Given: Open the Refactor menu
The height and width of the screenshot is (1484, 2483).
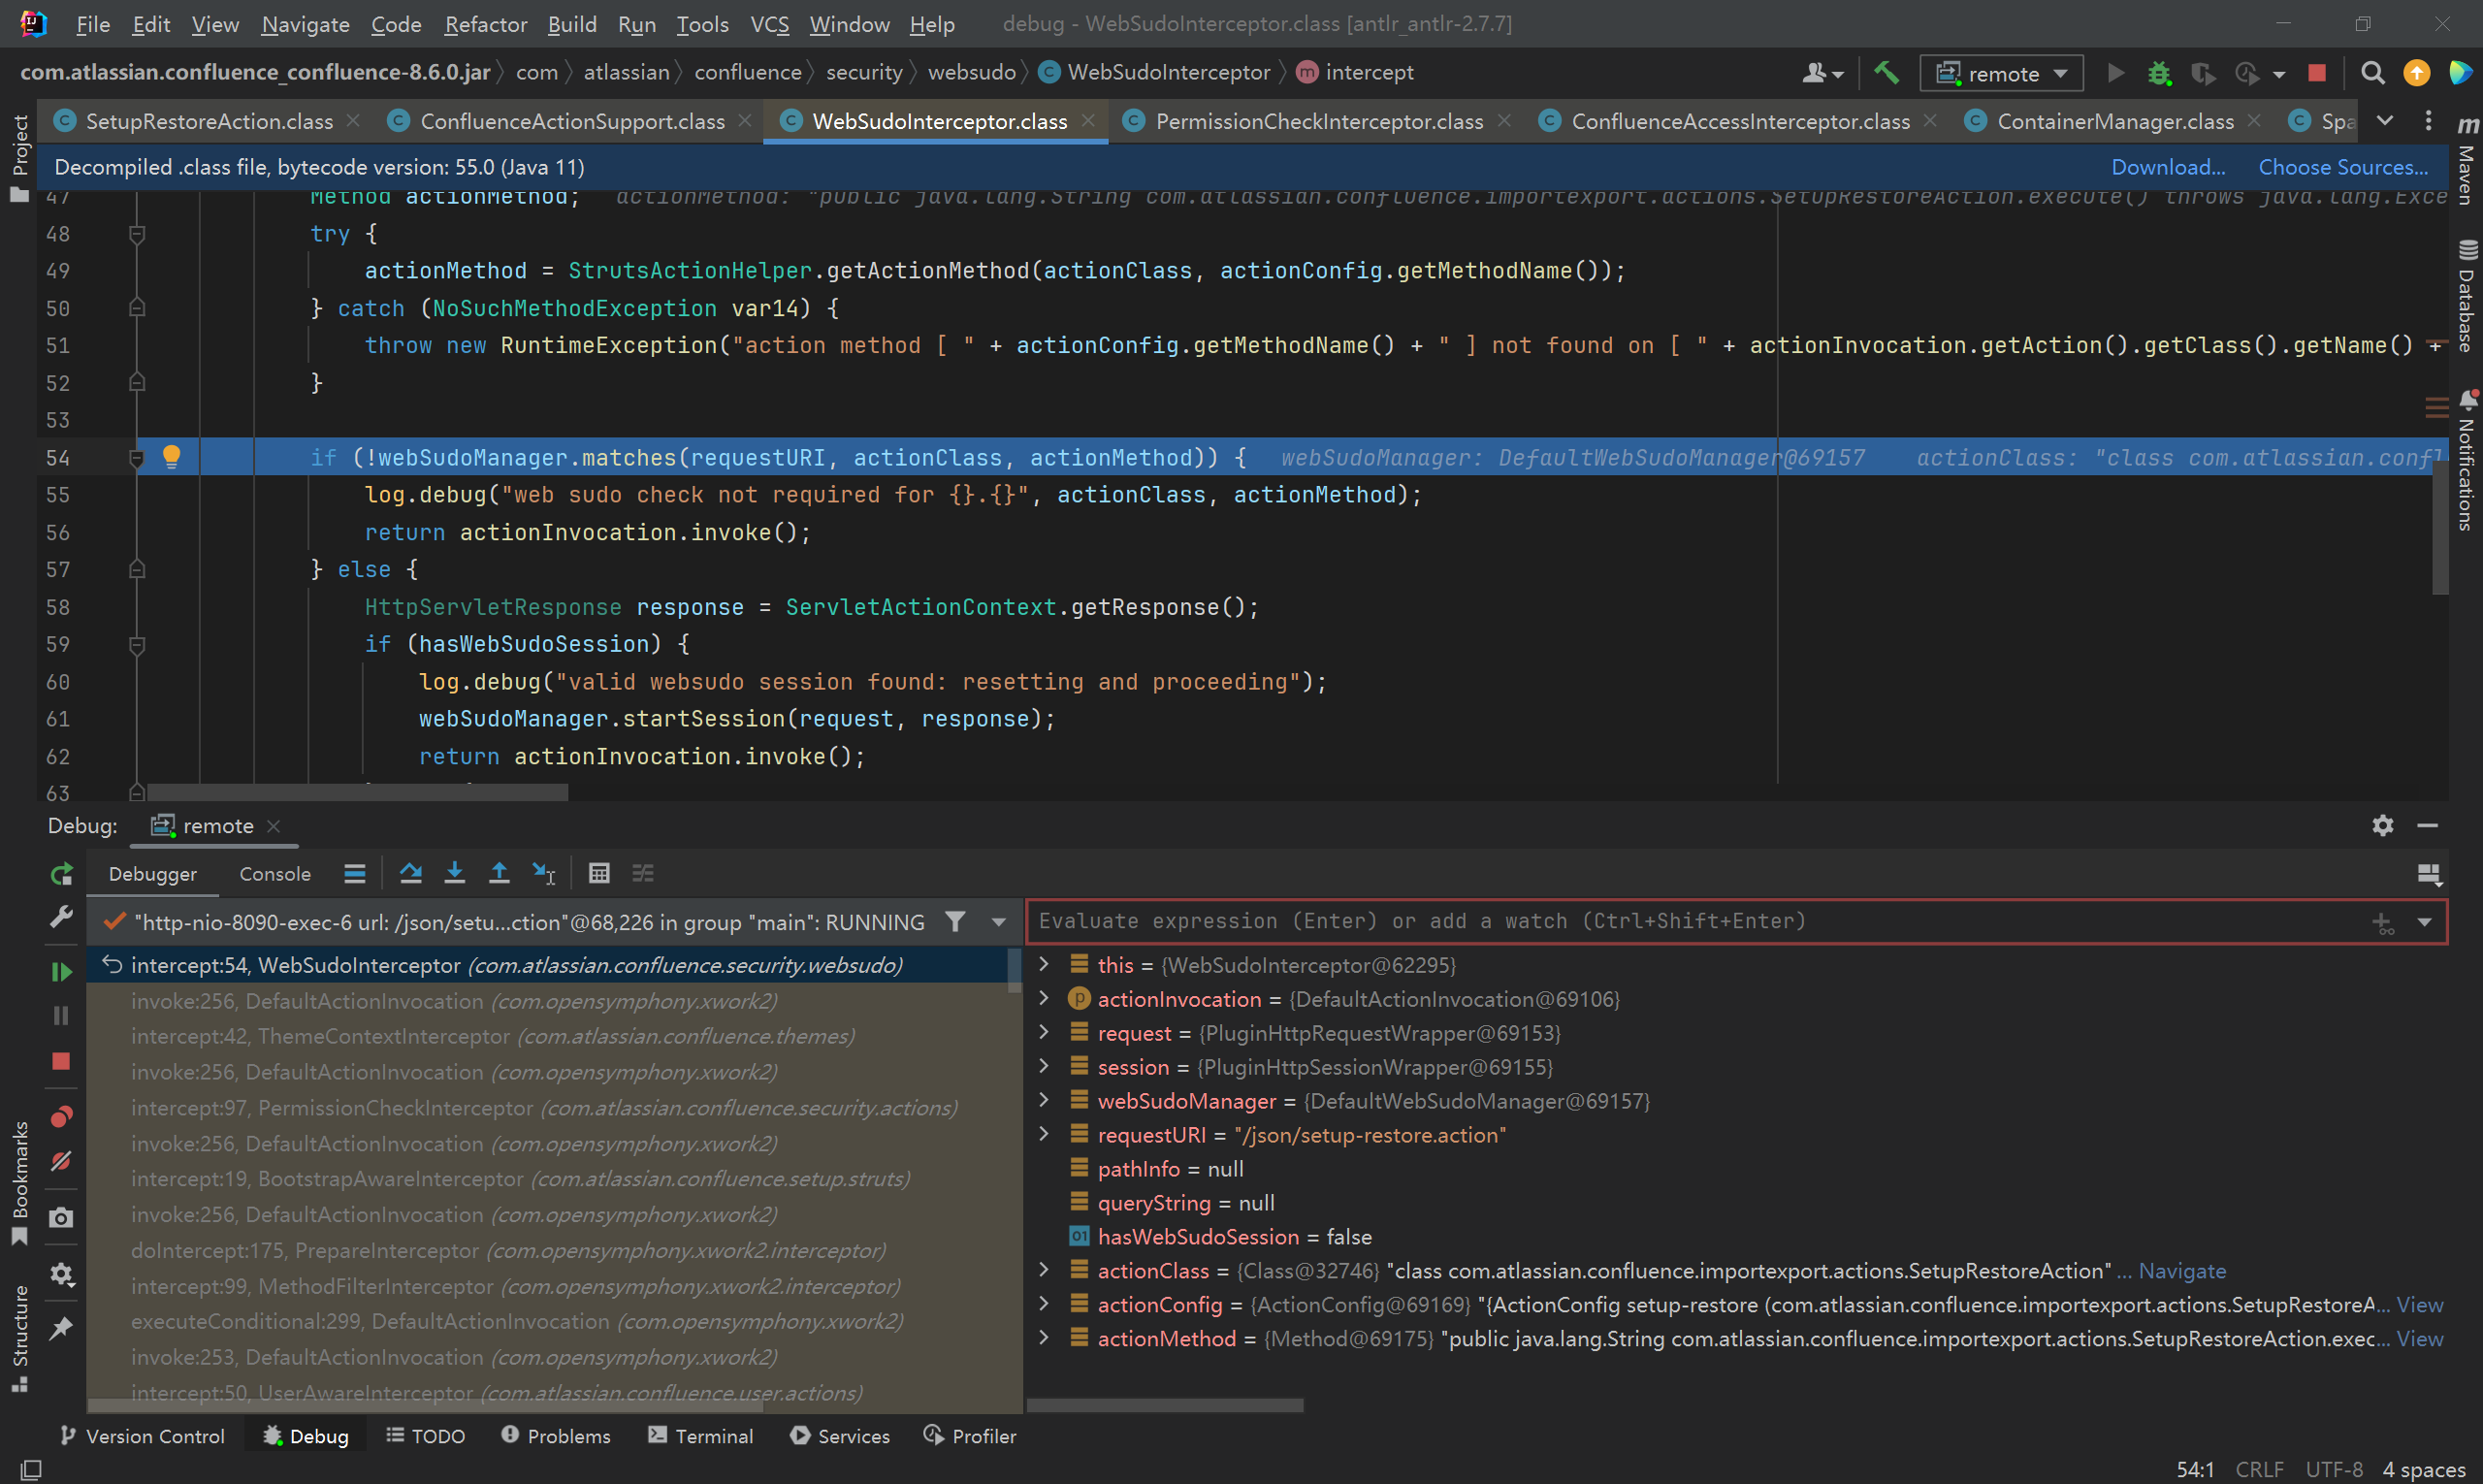Looking at the screenshot, I should pyautogui.click(x=485, y=24).
